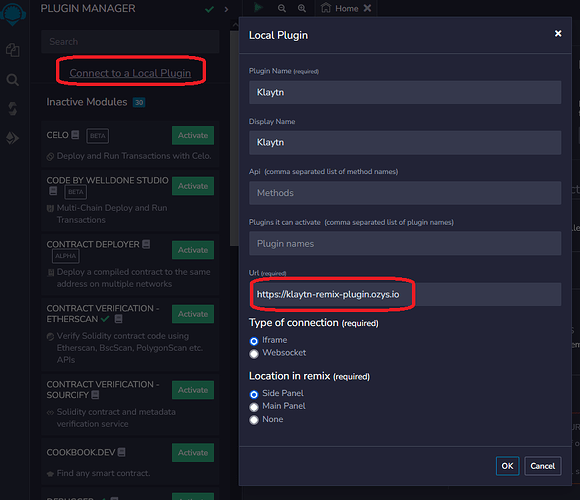The width and height of the screenshot is (580, 500).
Task: Activate Contract Verification Etherscan plugin
Action: pos(193,314)
